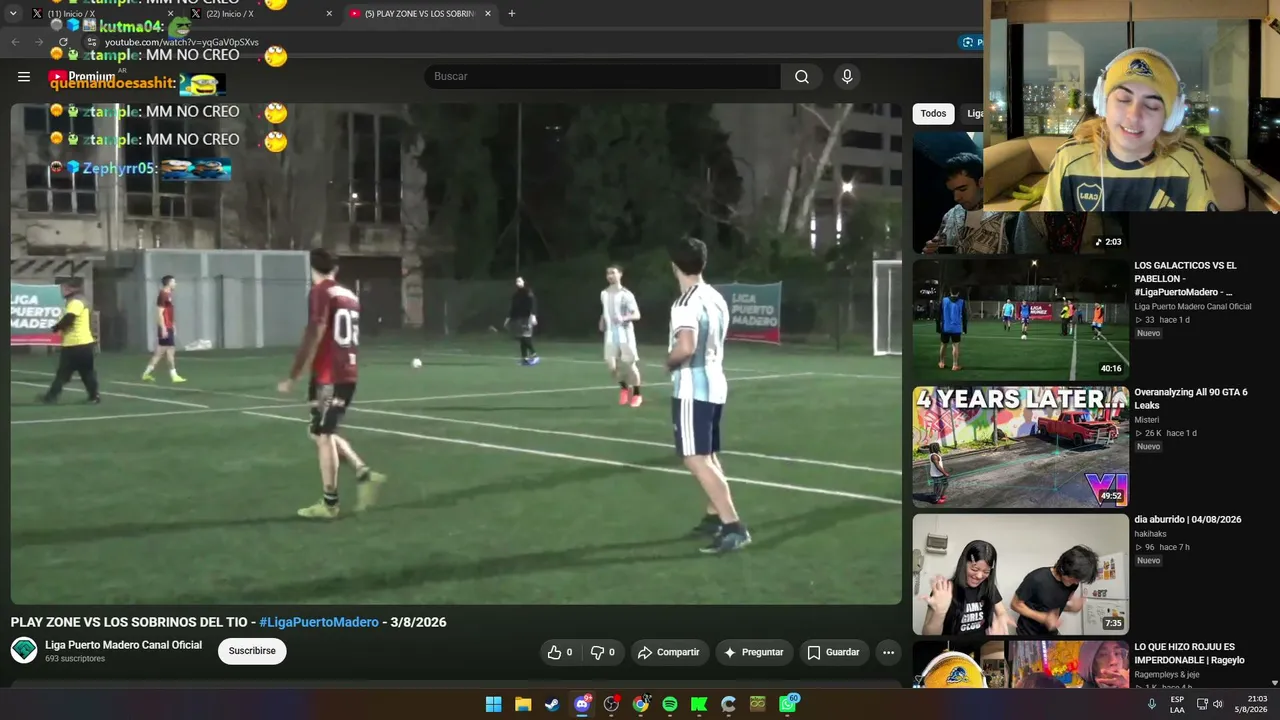Click the 693 suscriptores text
This screenshot has width=1280, height=720.
[75, 659]
